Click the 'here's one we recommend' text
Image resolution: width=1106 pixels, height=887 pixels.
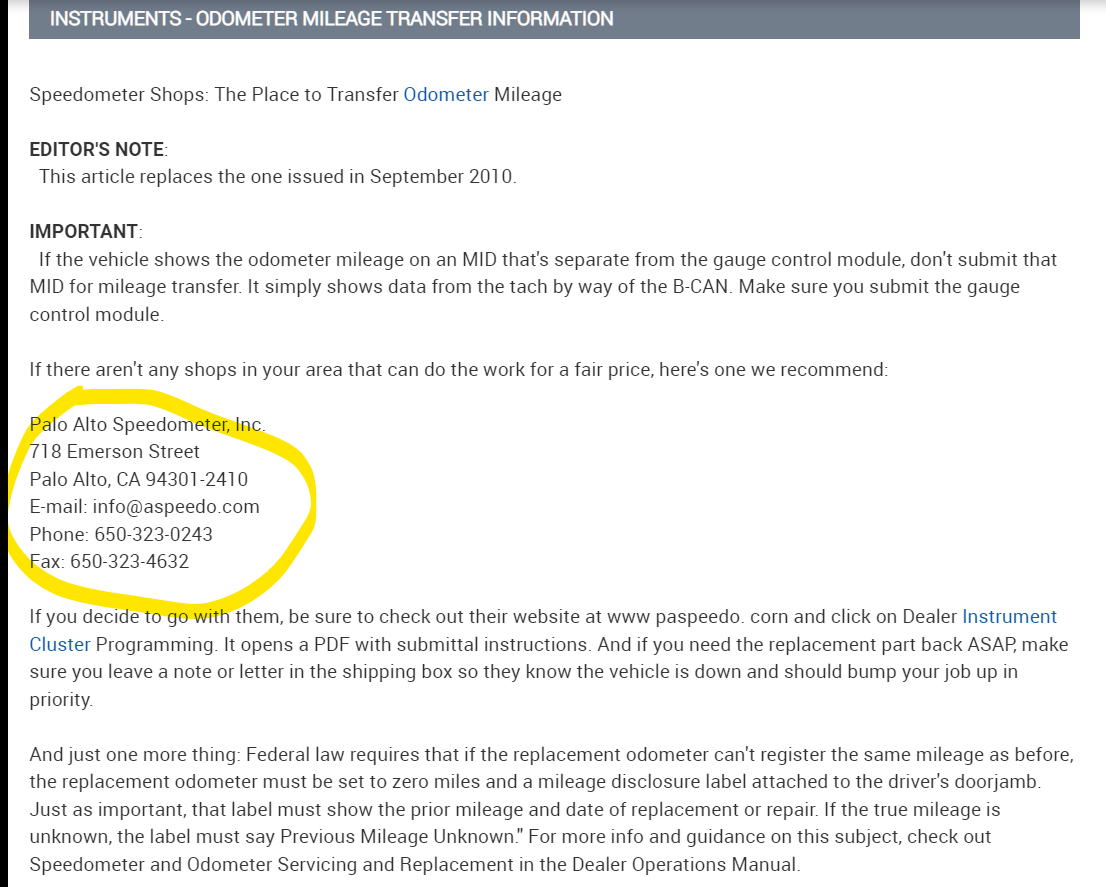pos(791,369)
